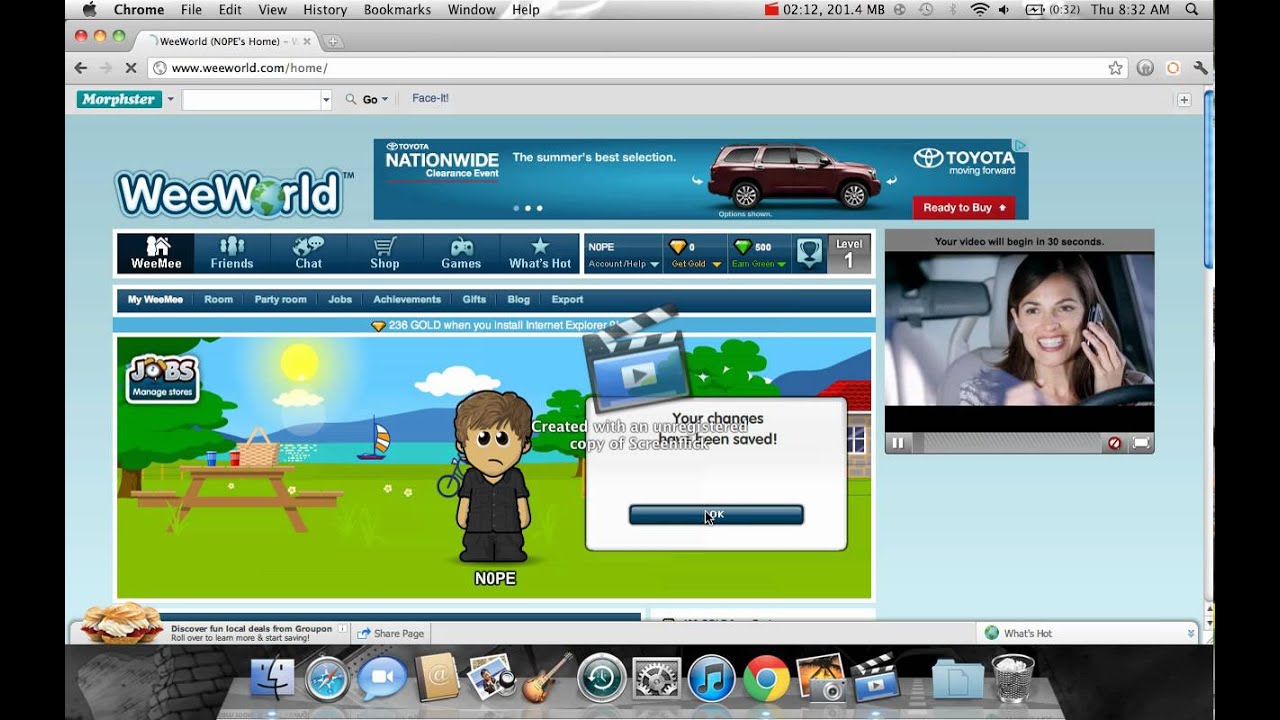Expand the Go button dropdown arrow
Image resolution: width=1280 pixels, height=720 pixels.
tap(385, 99)
